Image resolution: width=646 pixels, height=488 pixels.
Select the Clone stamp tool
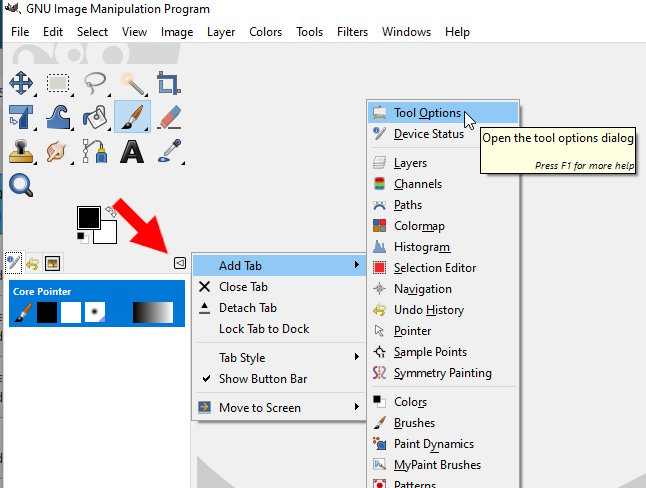21,152
